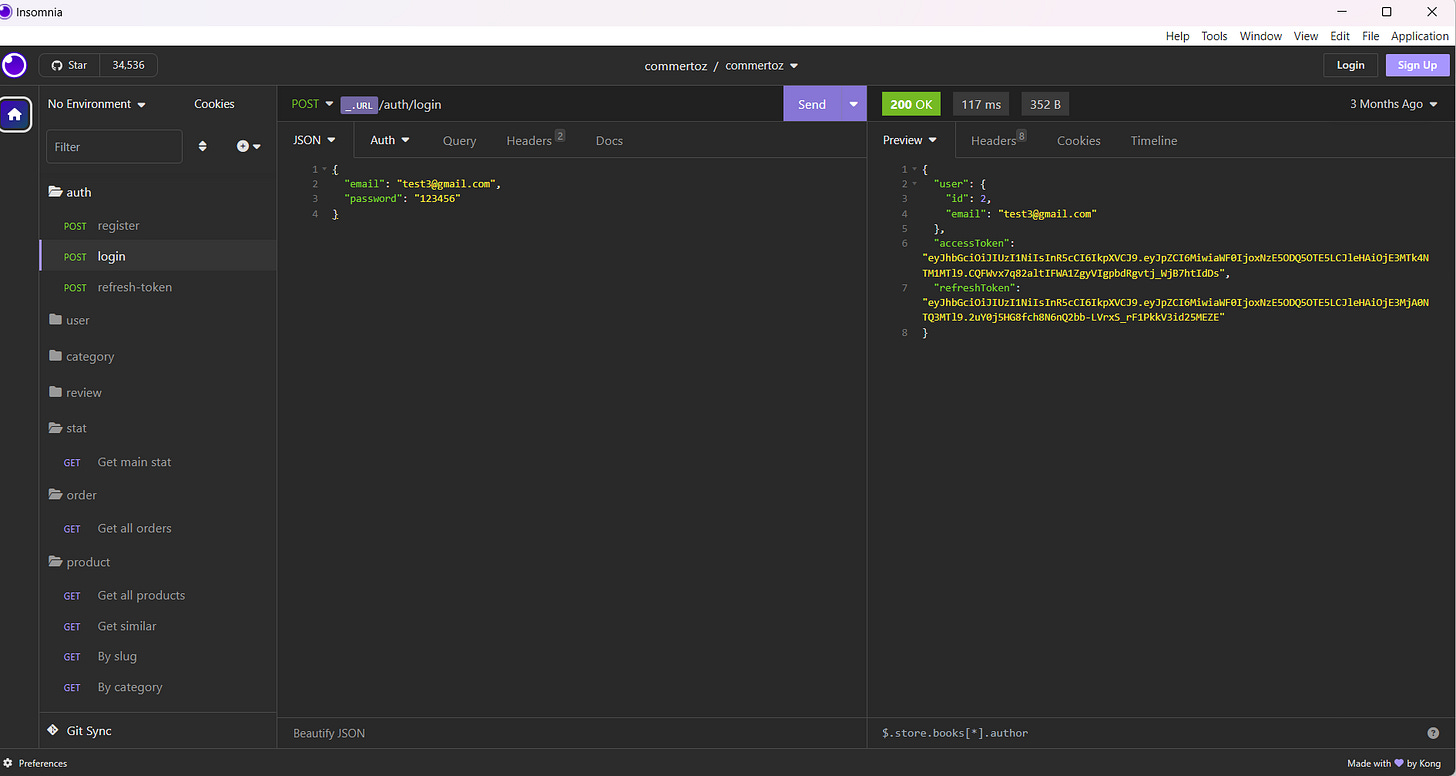This screenshot has height=776, width=1456.
Task: Click the 34,536 star count
Action: pos(128,65)
